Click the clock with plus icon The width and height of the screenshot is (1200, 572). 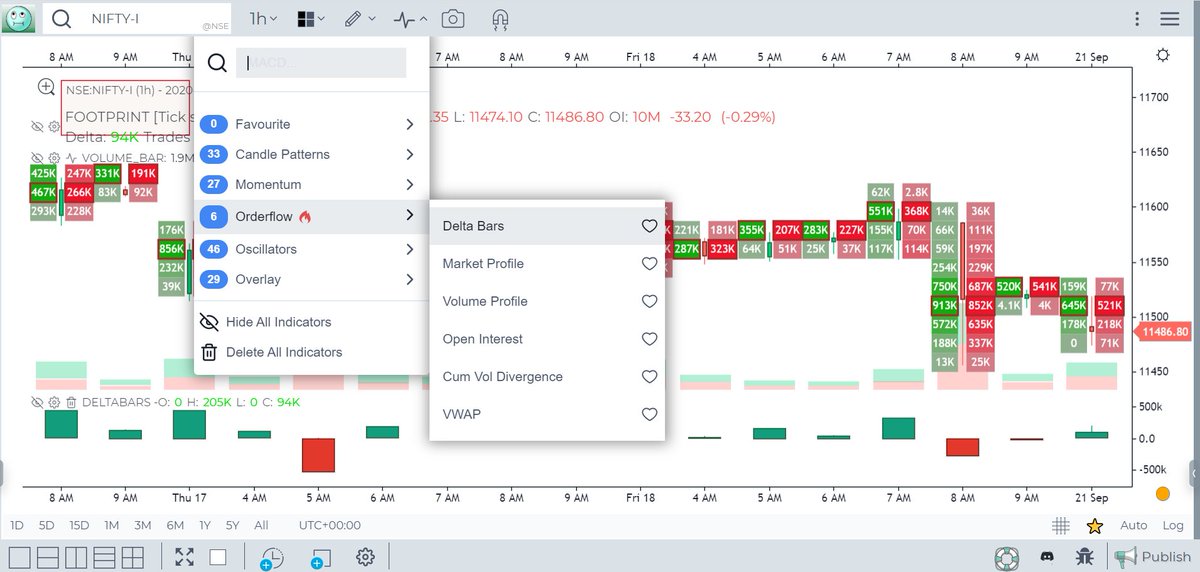(x=271, y=558)
